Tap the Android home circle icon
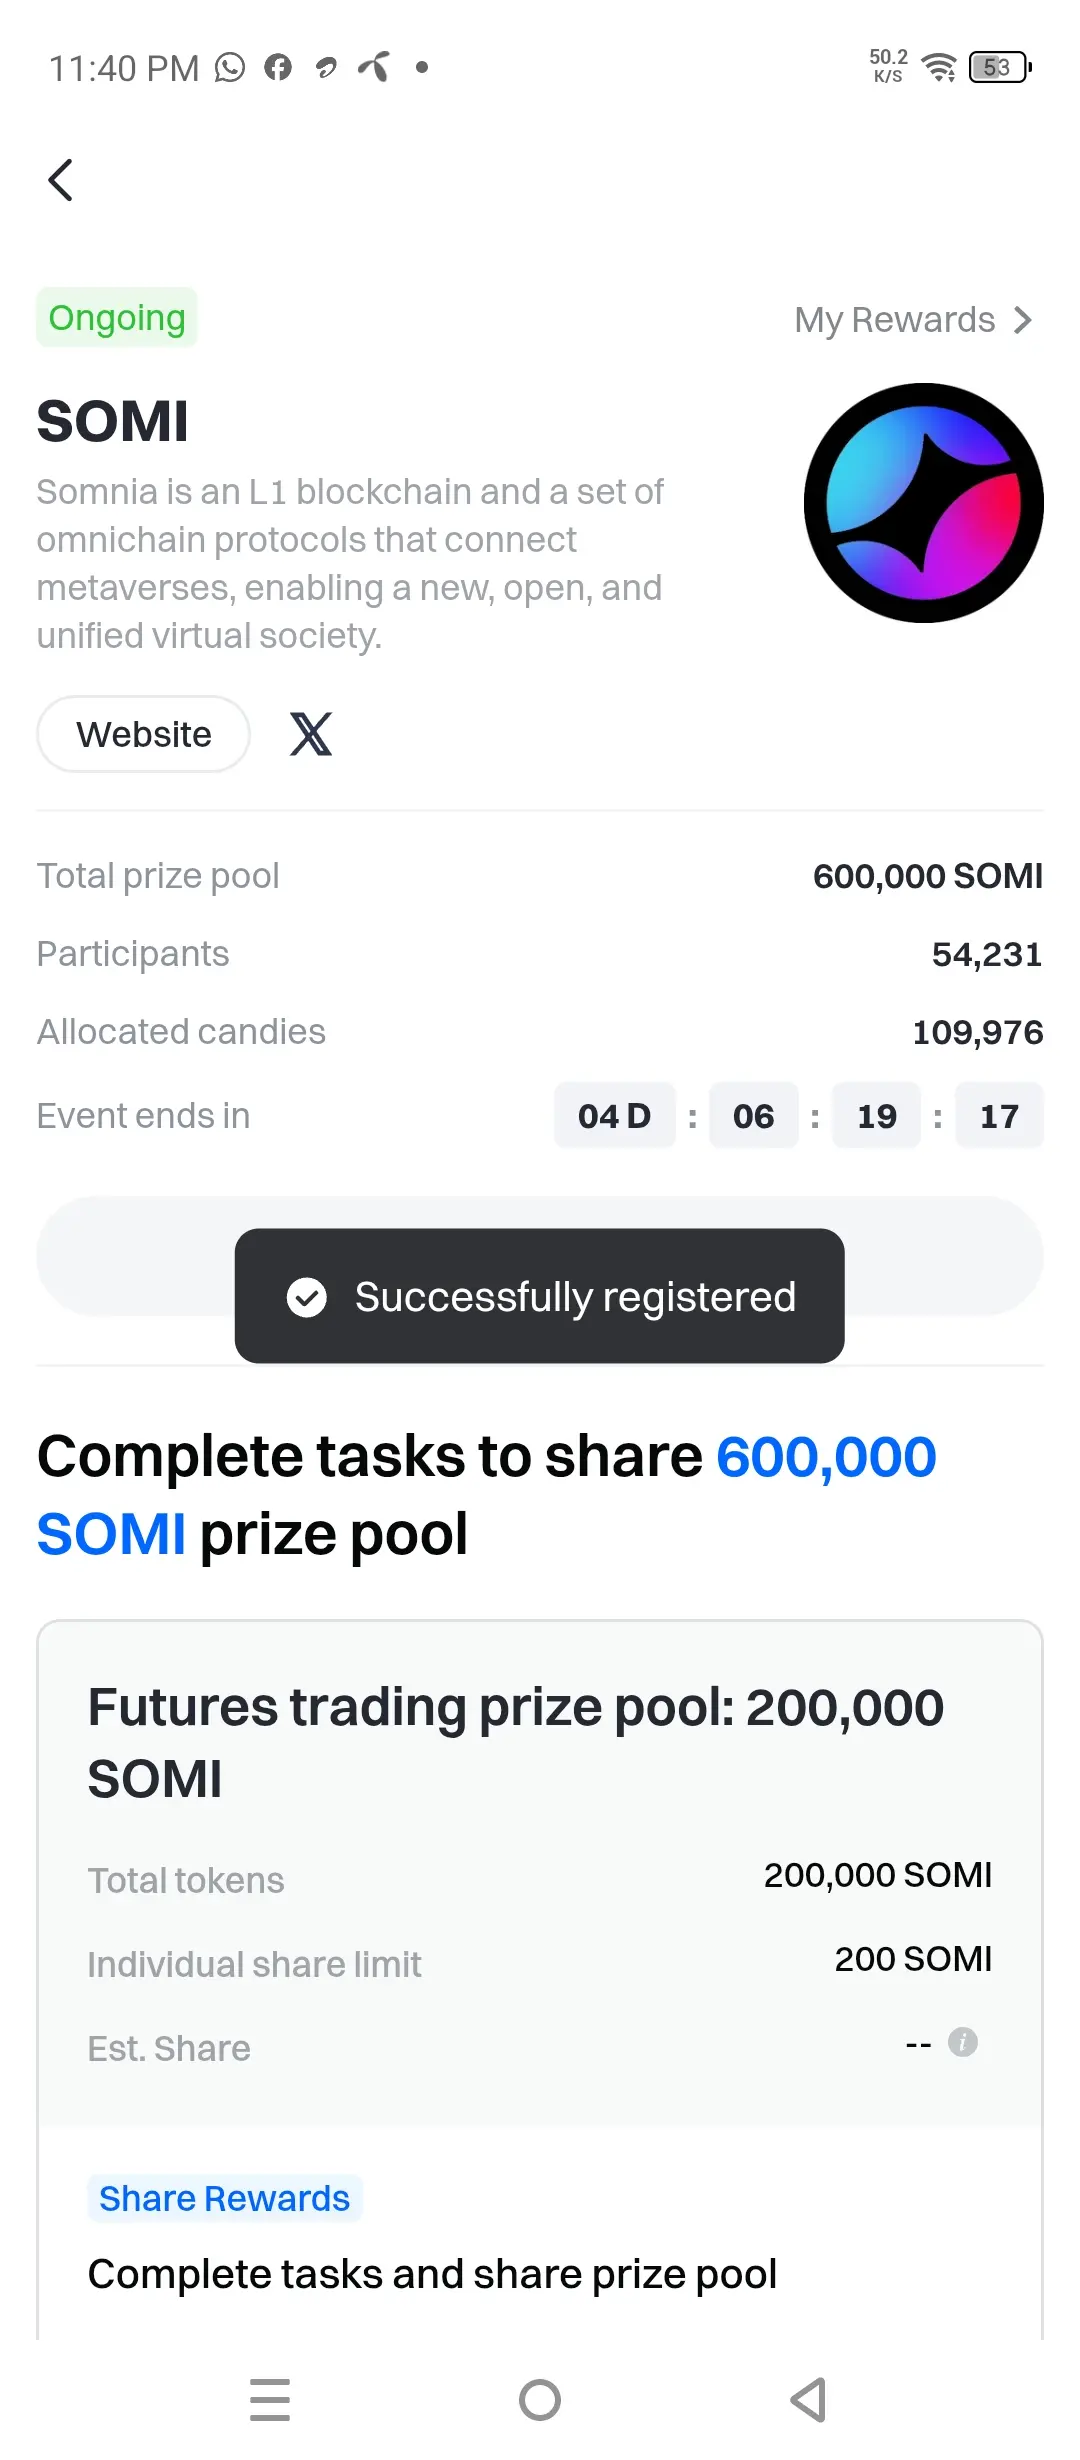 coord(540,2400)
